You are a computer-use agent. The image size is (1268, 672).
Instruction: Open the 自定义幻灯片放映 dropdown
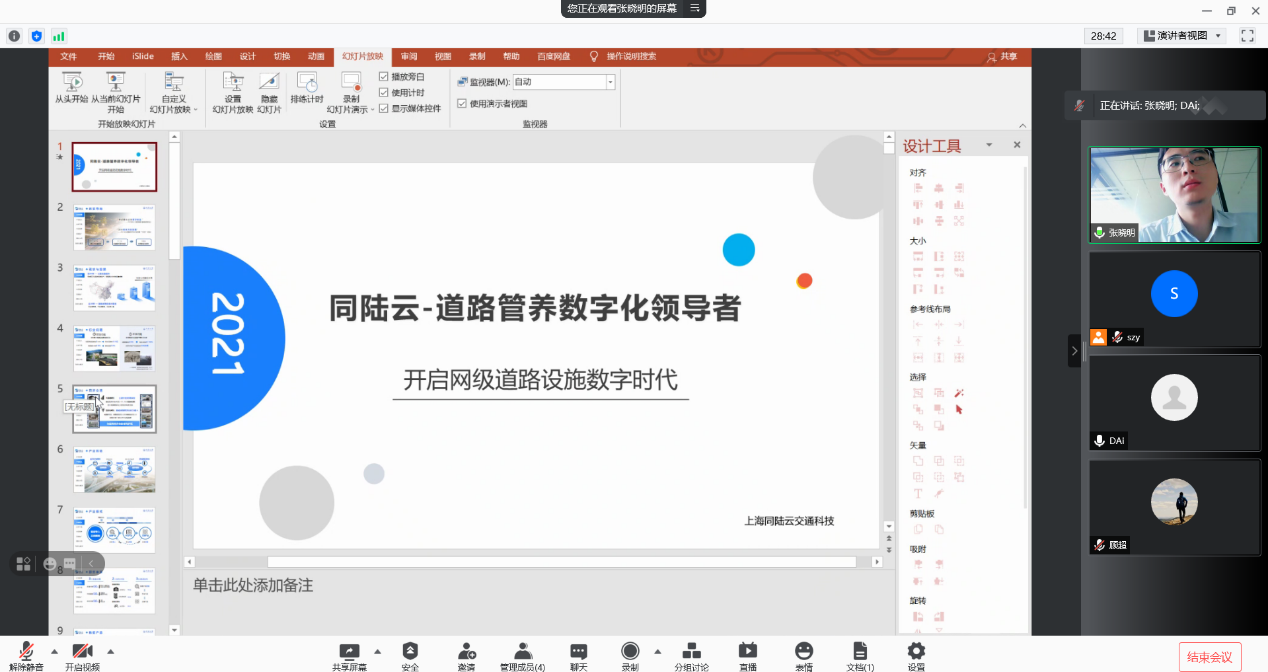point(174,93)
